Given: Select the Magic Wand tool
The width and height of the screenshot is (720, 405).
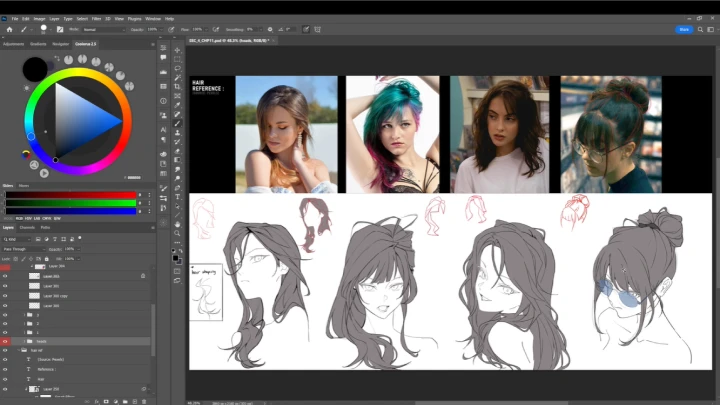Looking at the screenshot, I should point(177,78).
